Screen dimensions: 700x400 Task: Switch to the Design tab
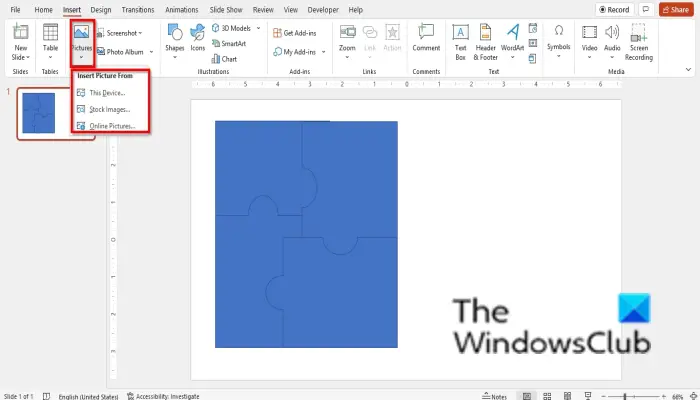(101, 9)
